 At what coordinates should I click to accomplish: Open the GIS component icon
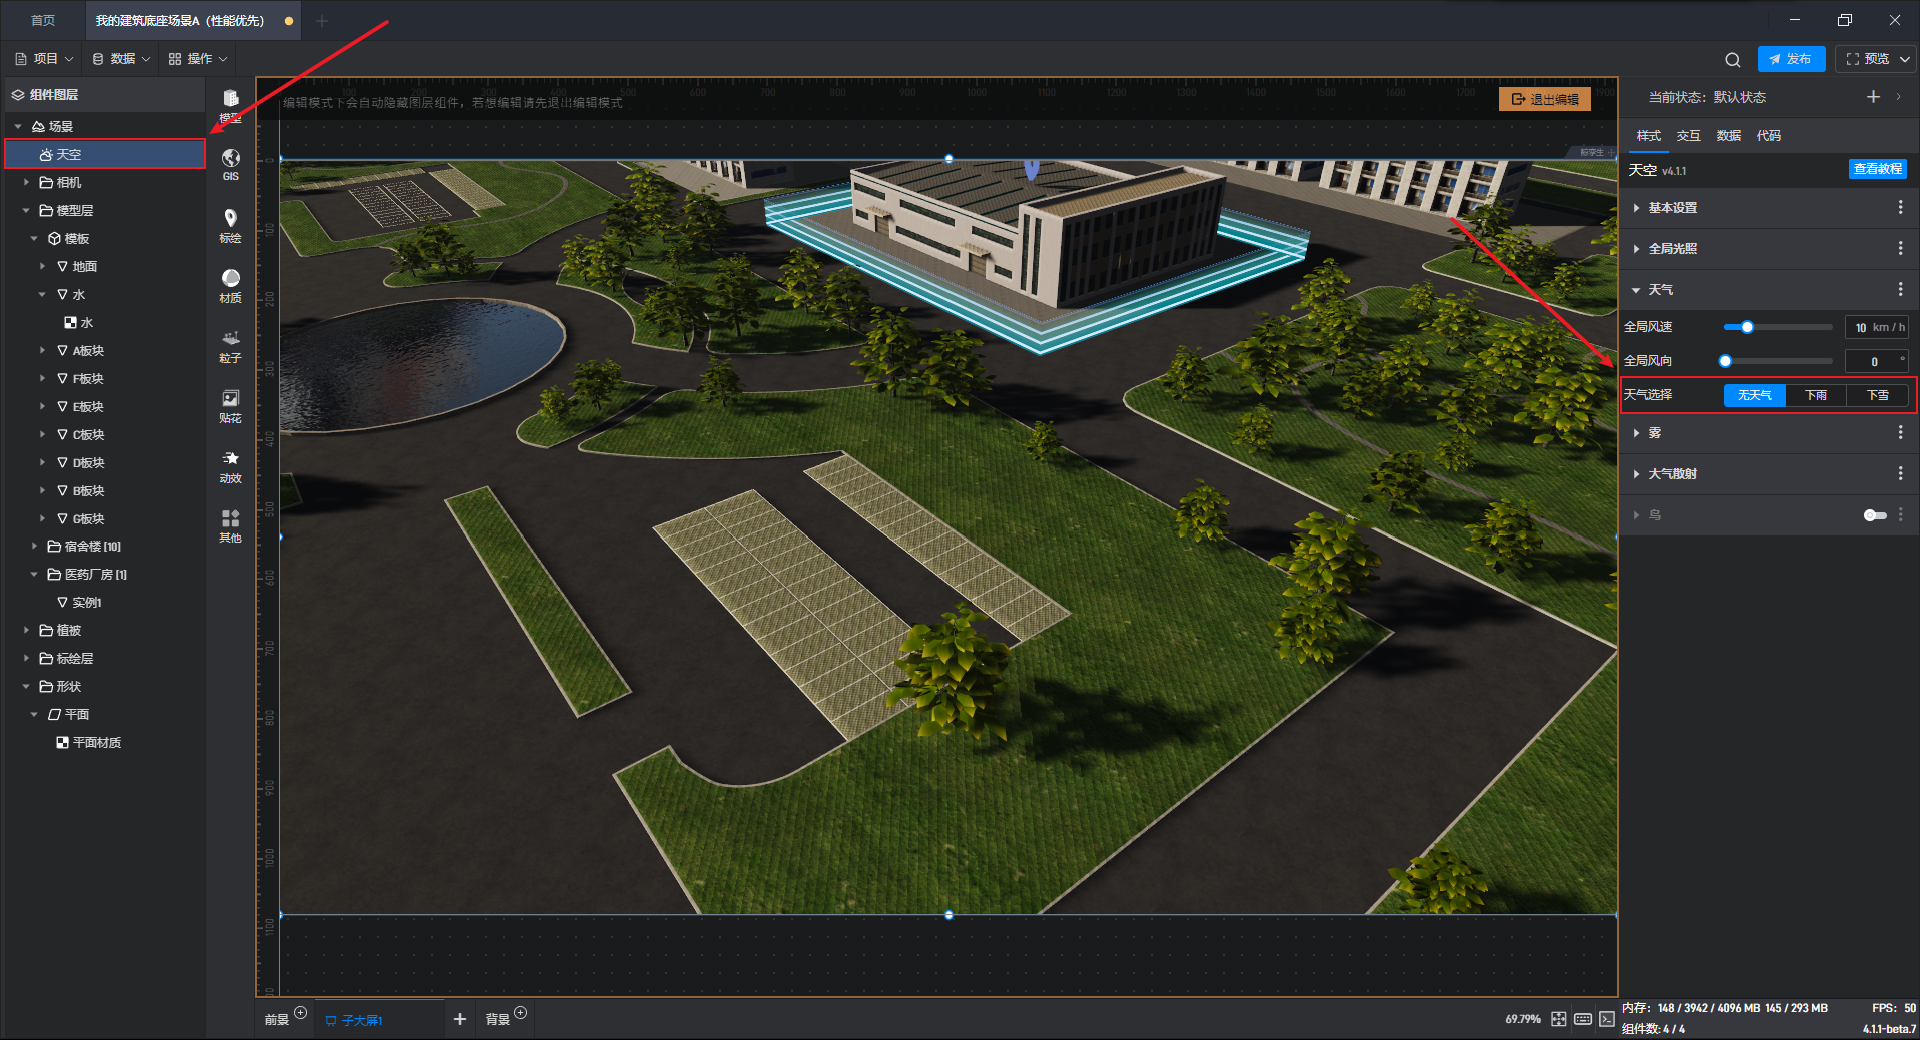tap(230, 163)
